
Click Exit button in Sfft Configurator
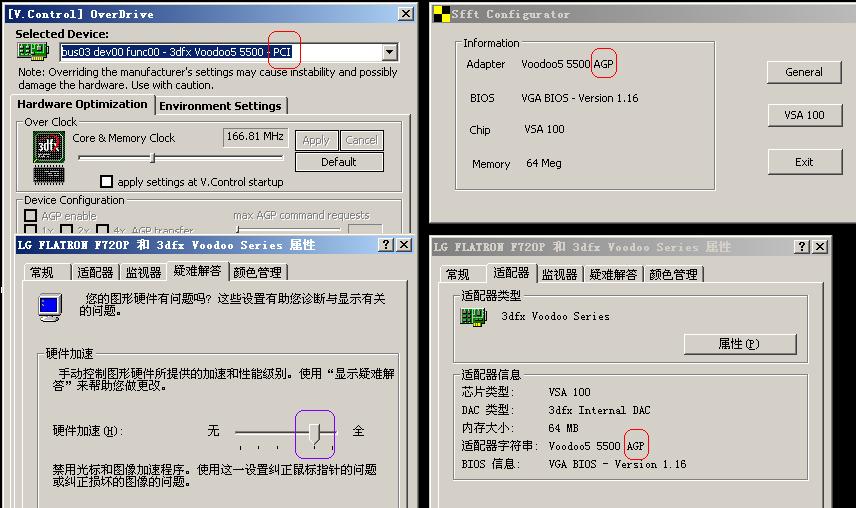[804, 162]
